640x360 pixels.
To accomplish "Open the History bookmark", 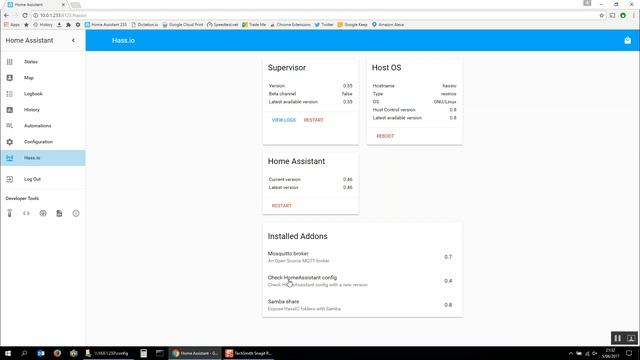I will pyautogui.click(x=42, y=24).
